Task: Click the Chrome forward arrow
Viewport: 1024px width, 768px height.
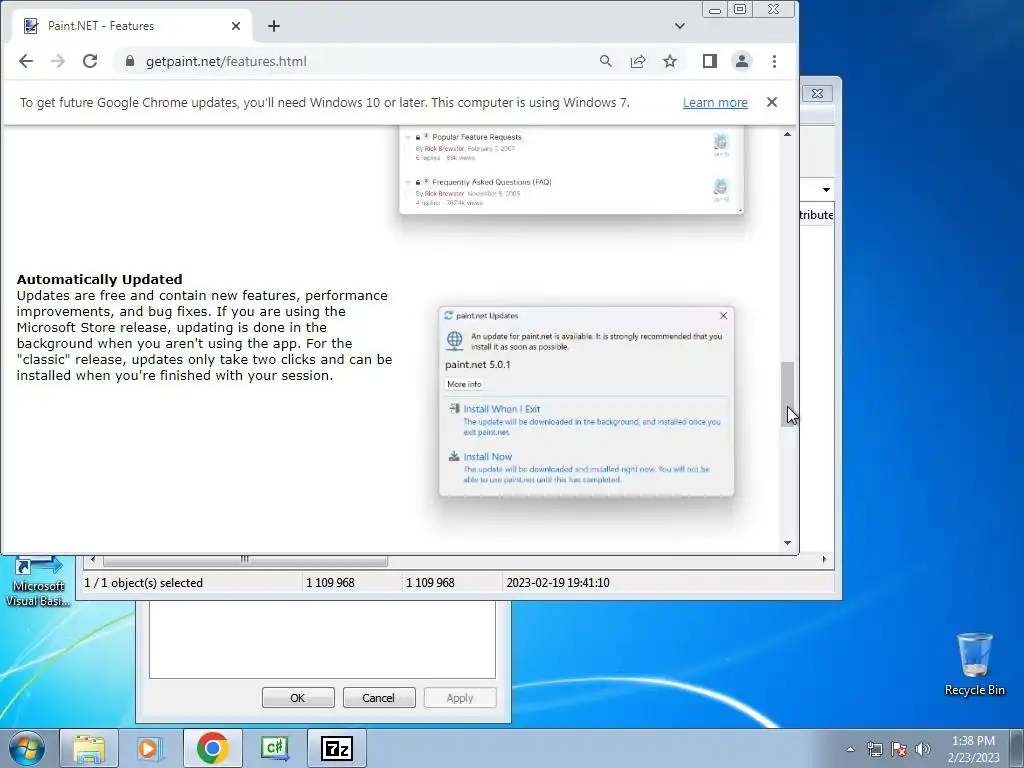Action: coord(58,61)
